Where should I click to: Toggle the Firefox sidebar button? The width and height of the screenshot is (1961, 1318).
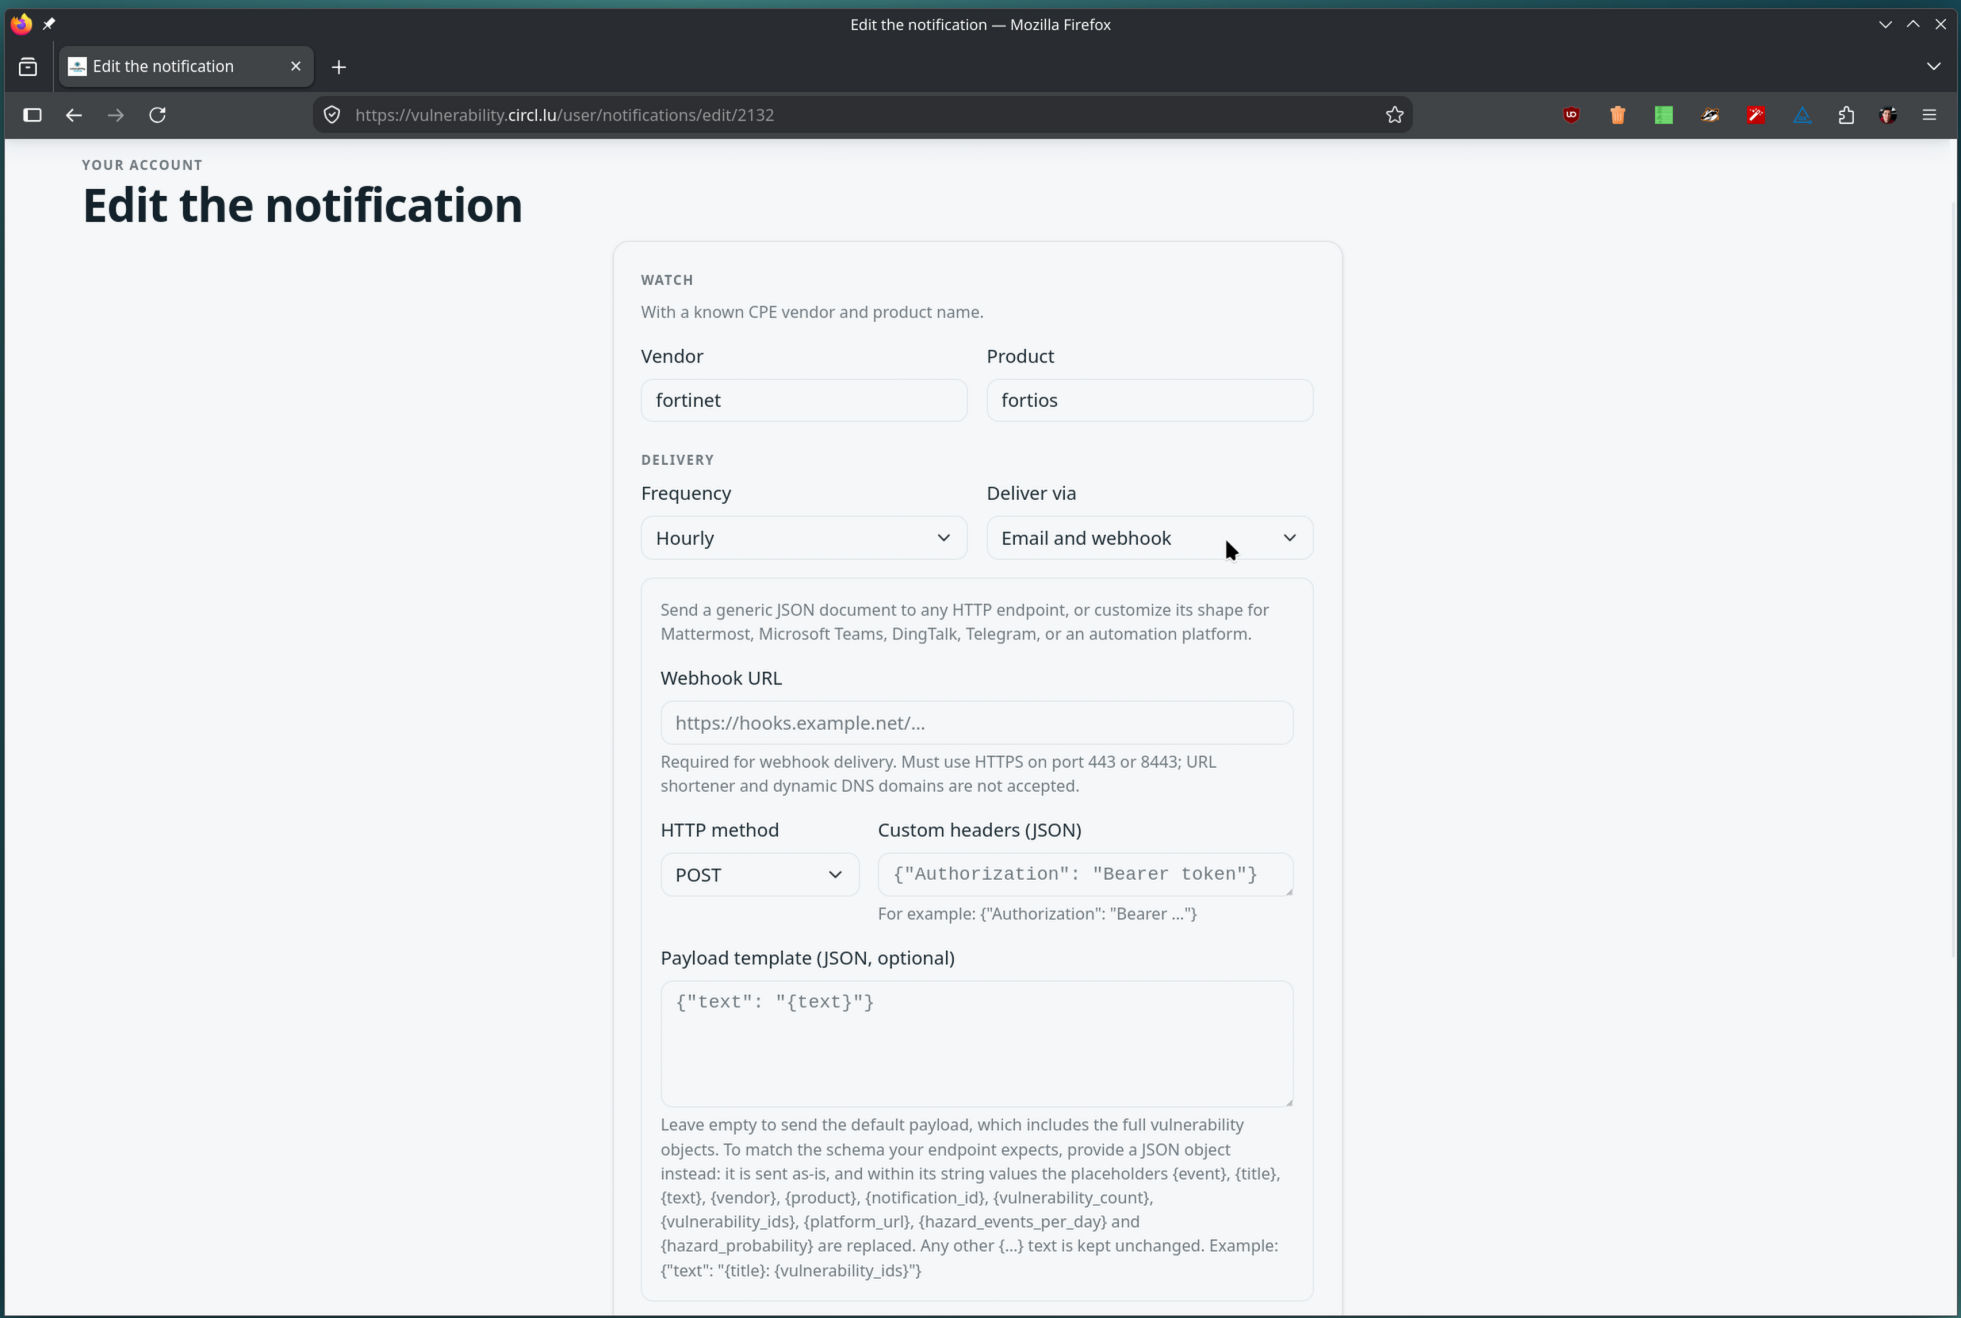click(32, 115)
